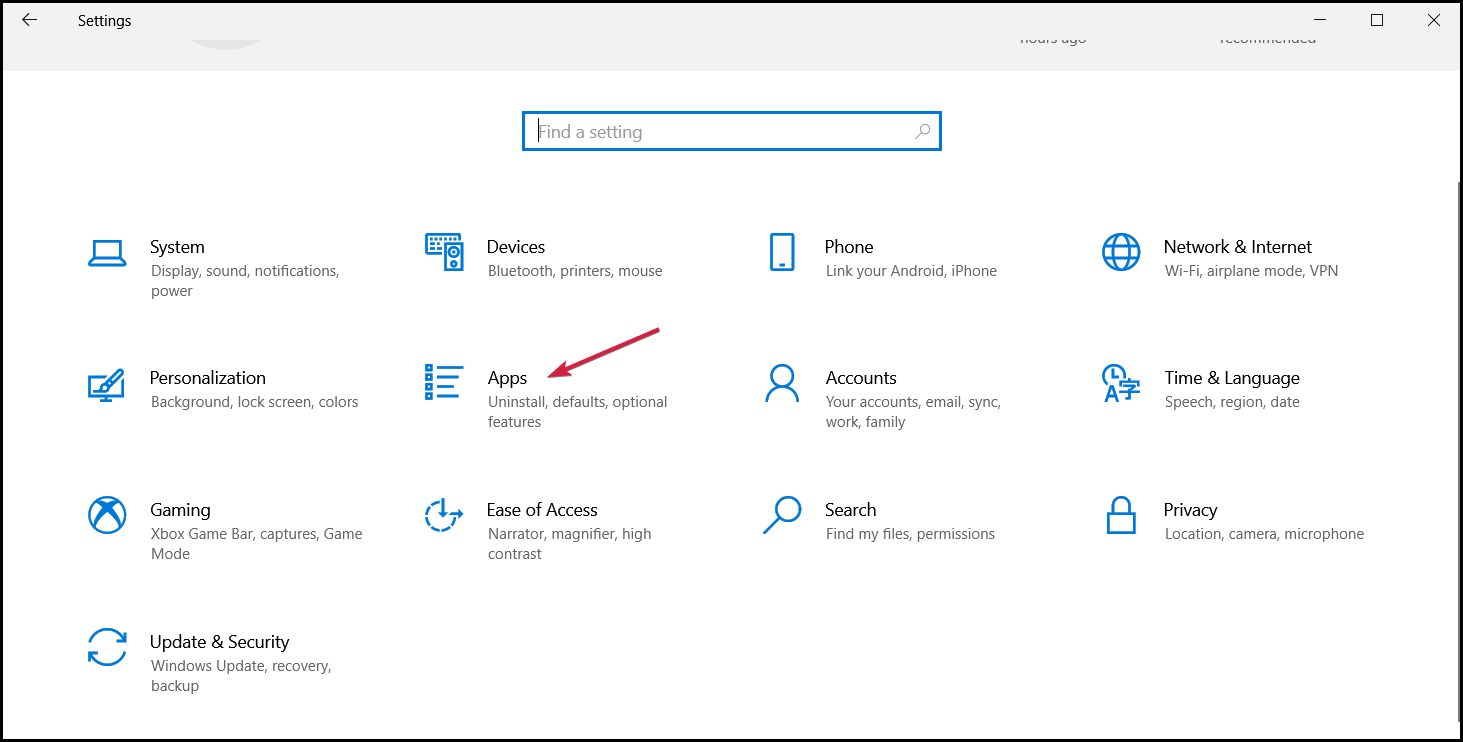
Task: Open Search settings via the magnifier icon
Action: tap(782, 516)
